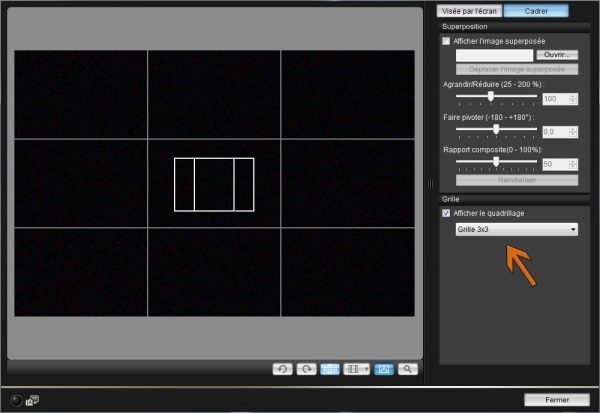Rotate the view counterclockwise
Viewport: 600px width, 413px height.
coord(284,369)
